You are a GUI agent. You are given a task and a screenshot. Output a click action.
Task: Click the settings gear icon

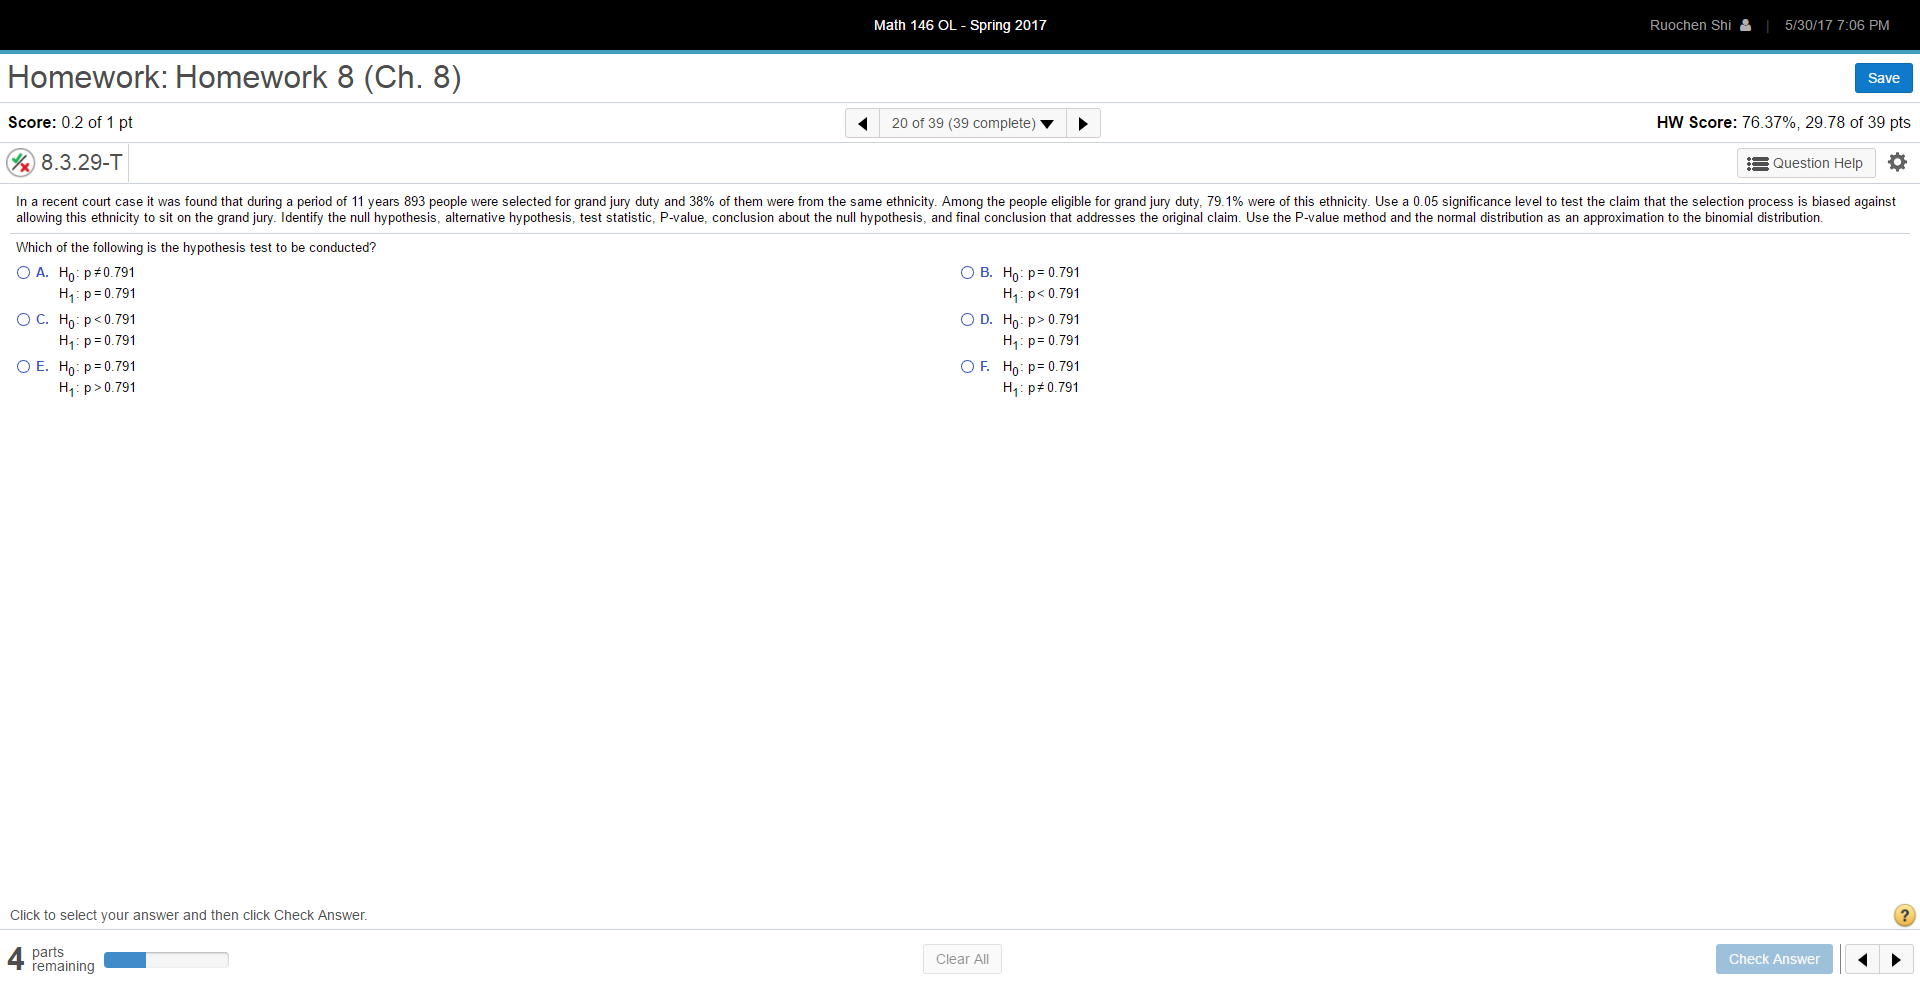pos(1897,162)
